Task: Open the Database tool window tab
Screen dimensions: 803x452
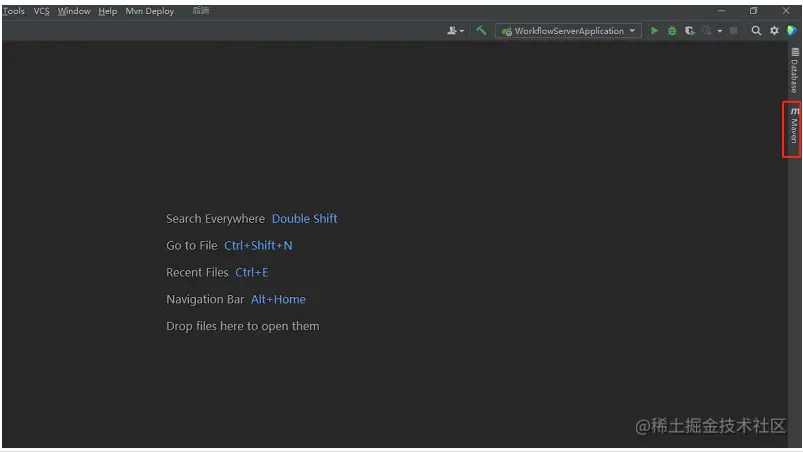Action: [x=794, y=70]
